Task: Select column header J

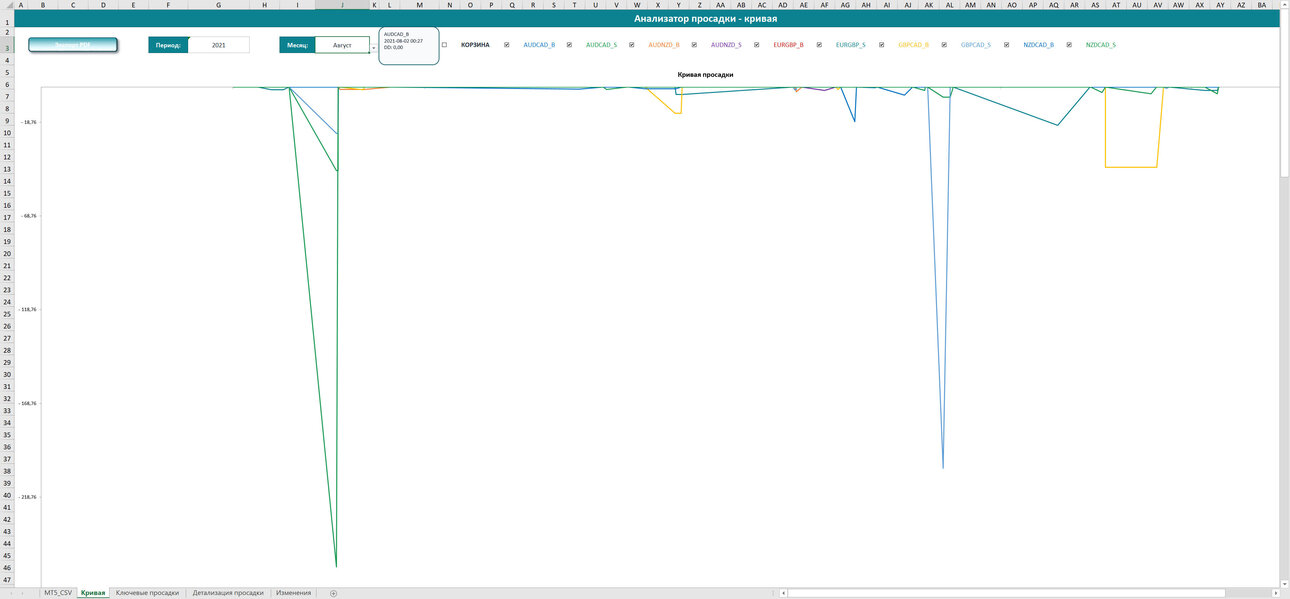Action: tap(342, 5)
